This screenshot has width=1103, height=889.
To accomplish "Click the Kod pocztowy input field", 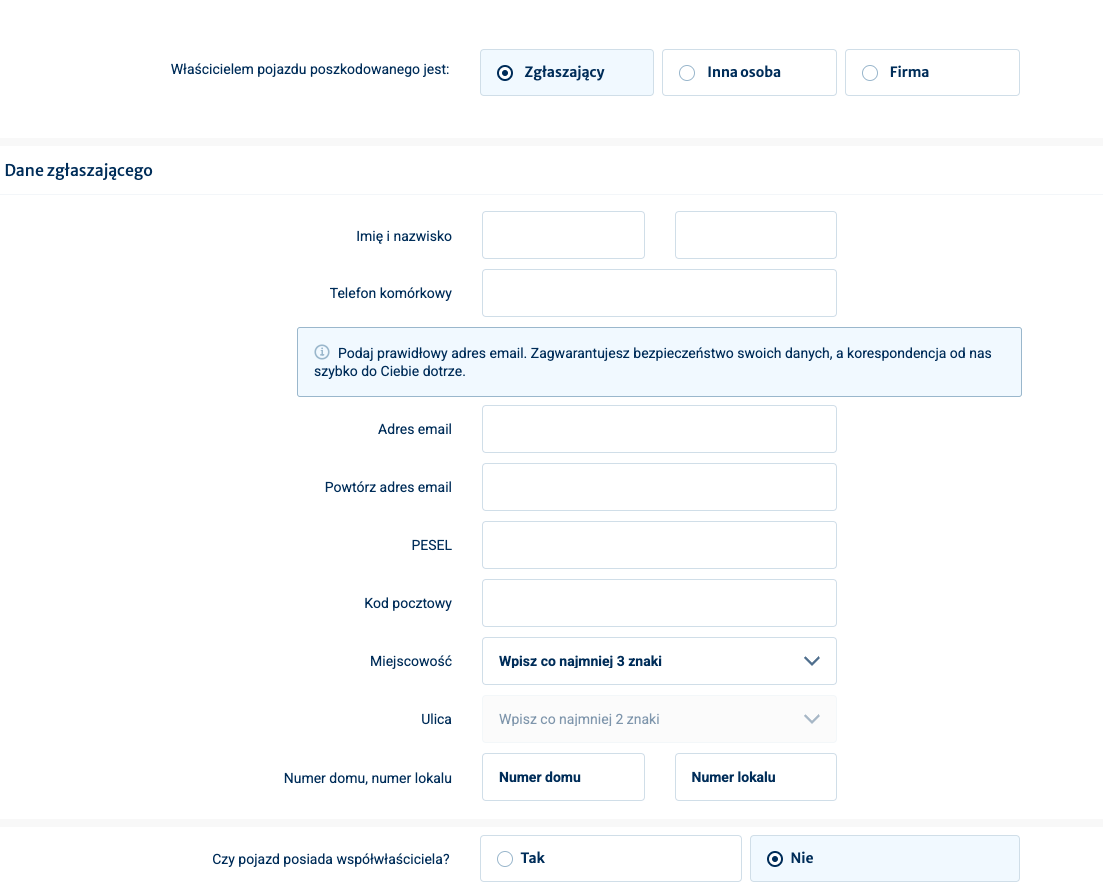I will (659, 603).
